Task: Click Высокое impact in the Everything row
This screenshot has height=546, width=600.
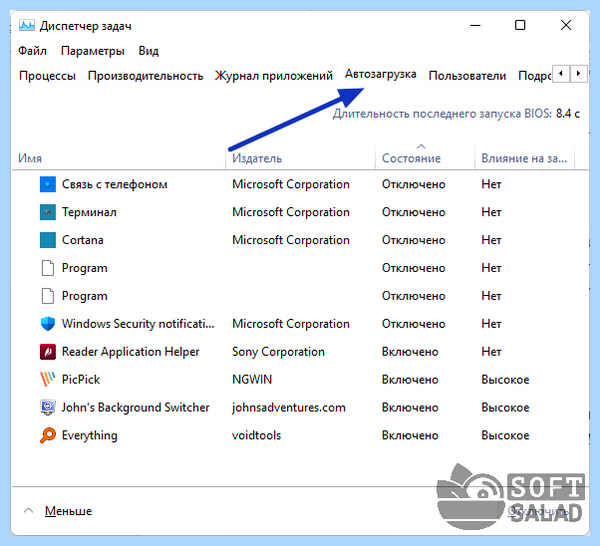Action: (505, 435)
